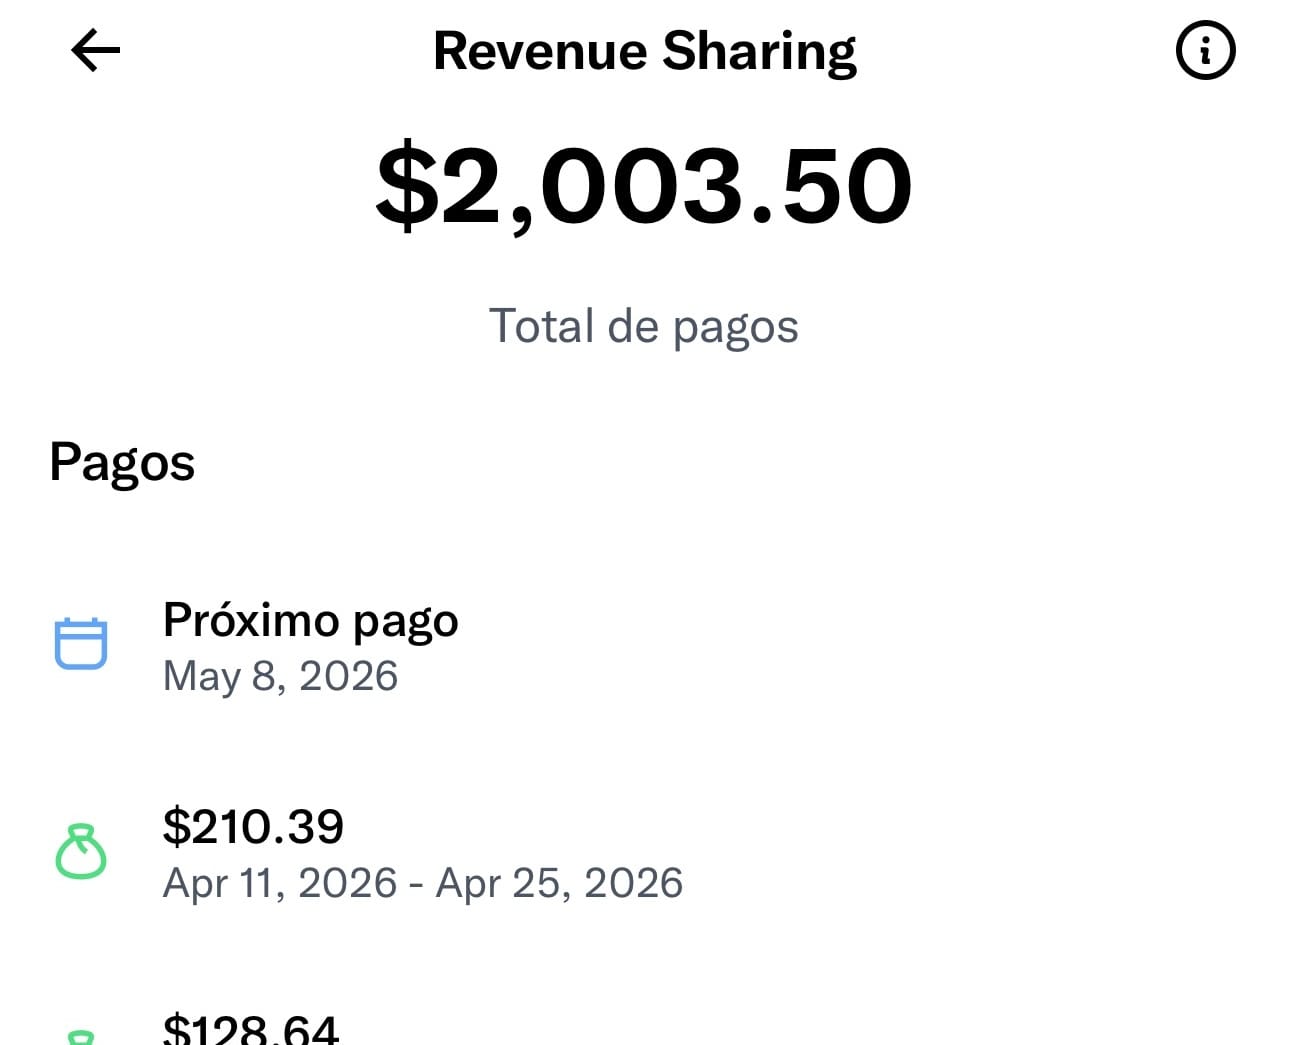Open the $128.64 payment entry
This screenshot has width=1290, height=1045.
(x=251, y=1028)
